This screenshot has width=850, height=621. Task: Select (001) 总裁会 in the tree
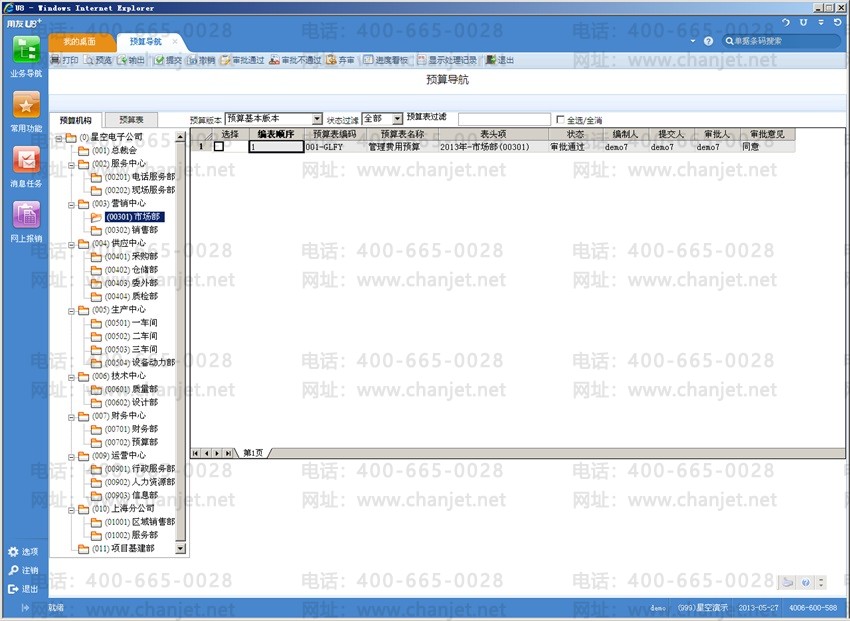click(x=114, y=150)
